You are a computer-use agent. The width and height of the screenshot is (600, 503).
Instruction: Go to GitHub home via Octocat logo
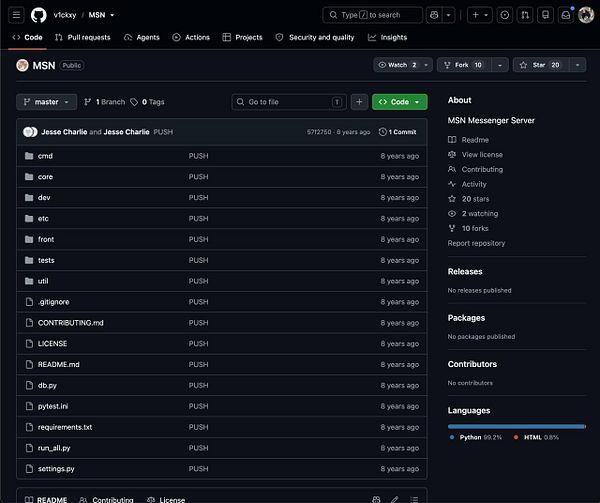[x=39, y=15]
